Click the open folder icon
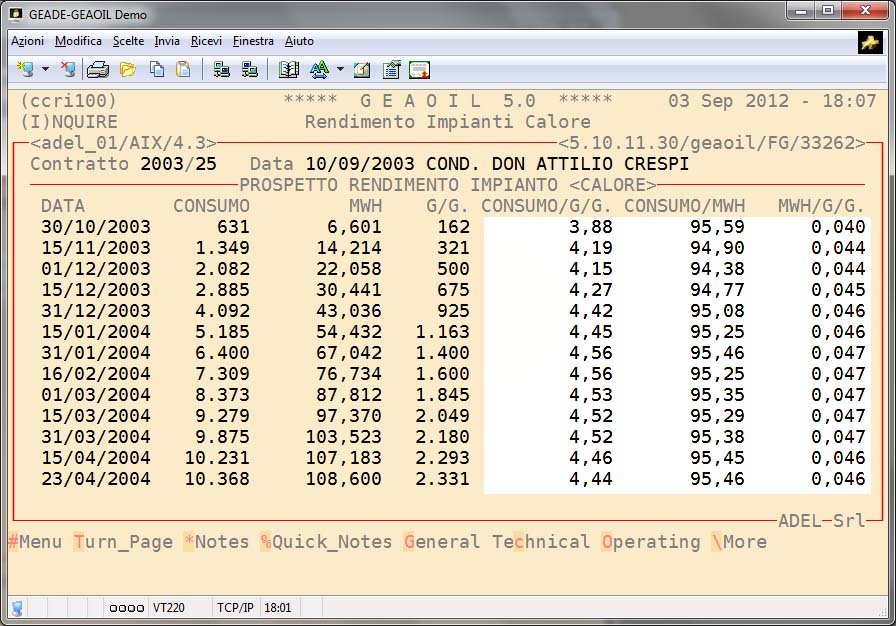Screen dimensions: 896x626 coord(127,69)
